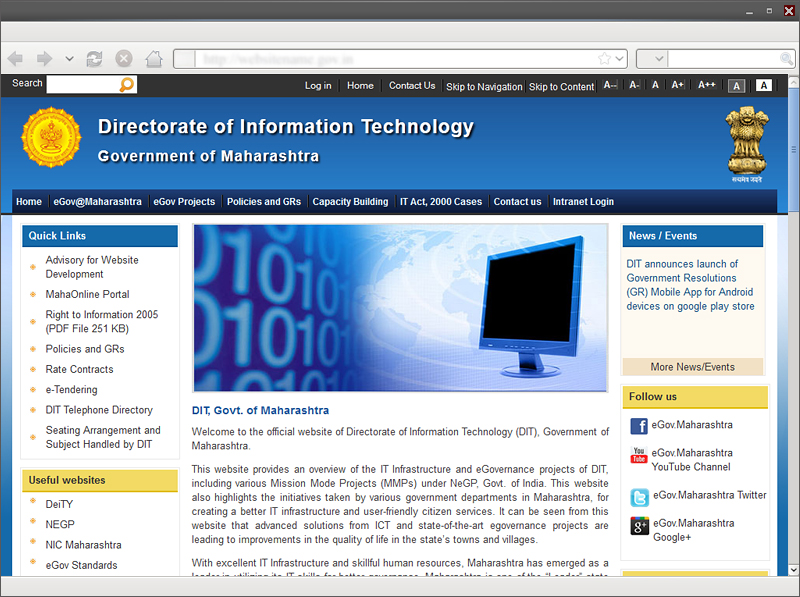Click the Google+ icon in Follow us
800x597 pixels.
tap(639, 526)
